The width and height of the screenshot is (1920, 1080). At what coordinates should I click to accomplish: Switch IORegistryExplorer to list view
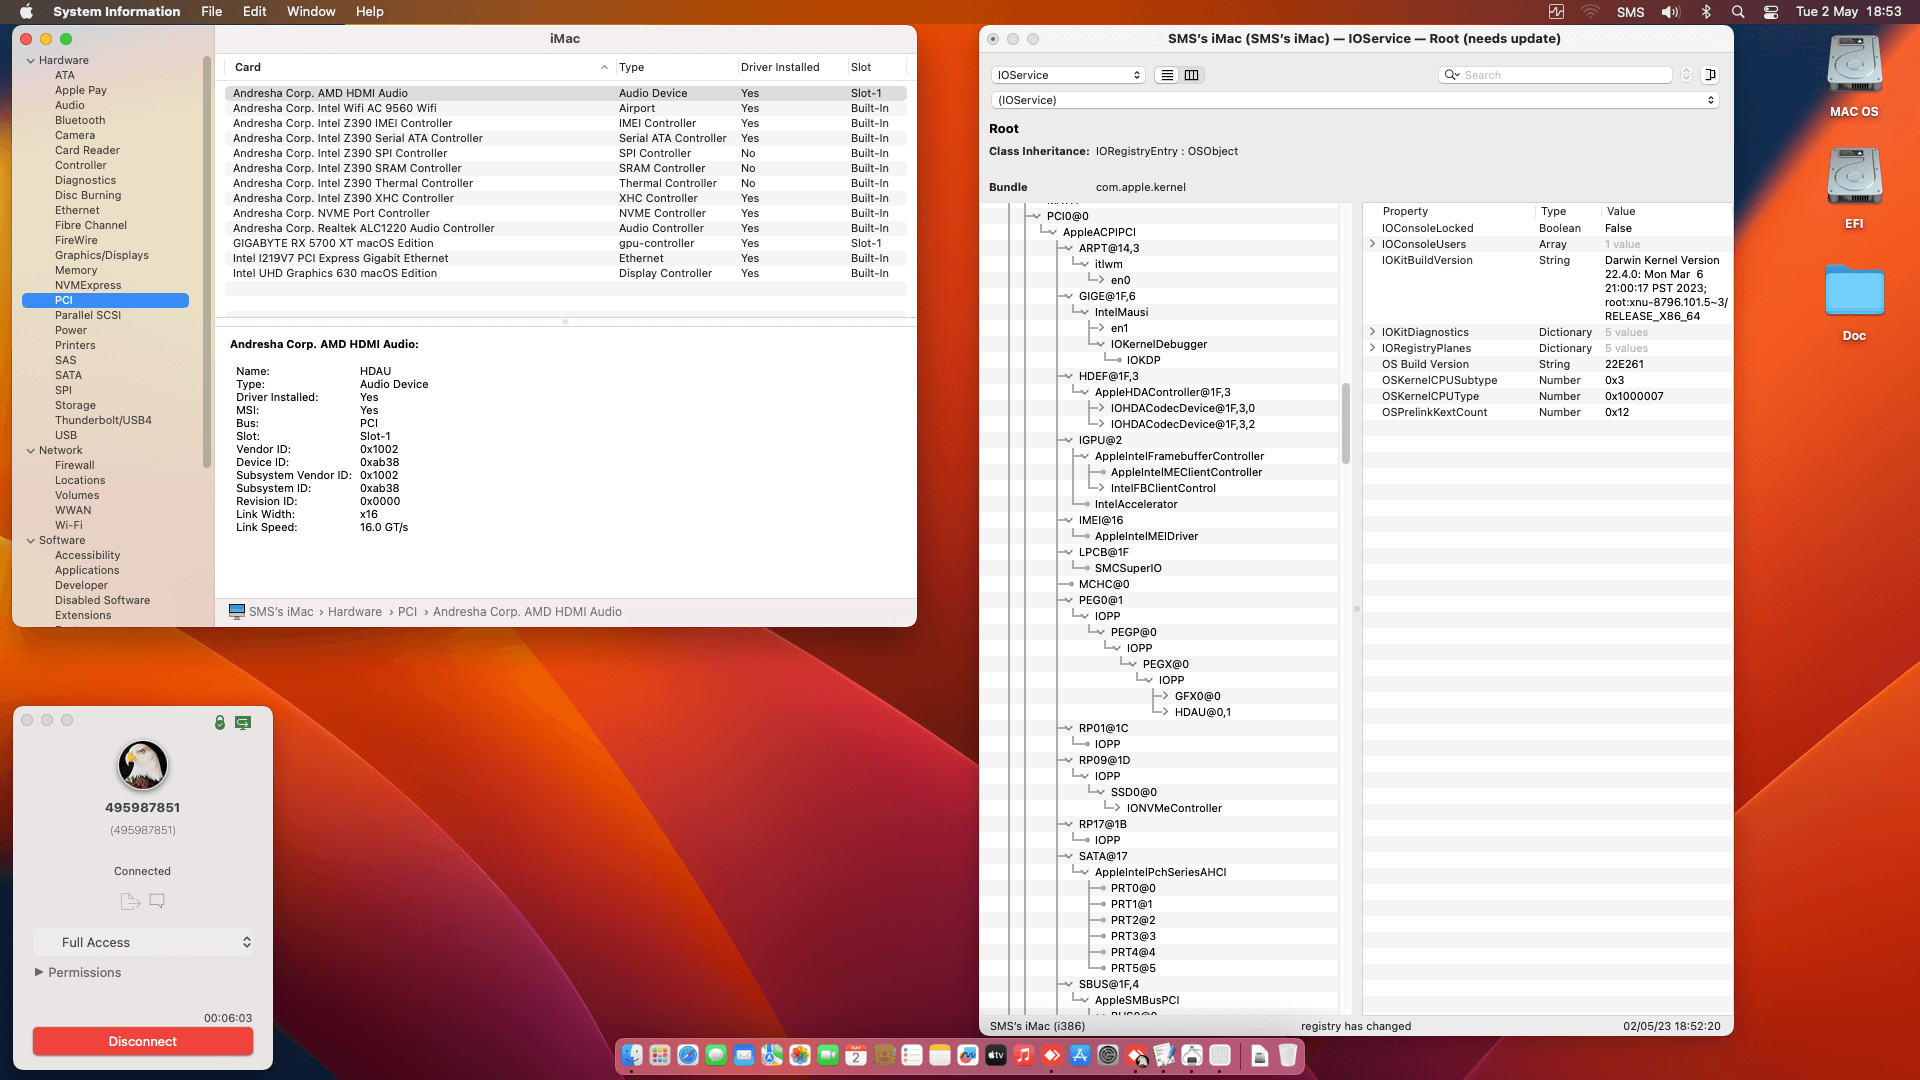1167,75
